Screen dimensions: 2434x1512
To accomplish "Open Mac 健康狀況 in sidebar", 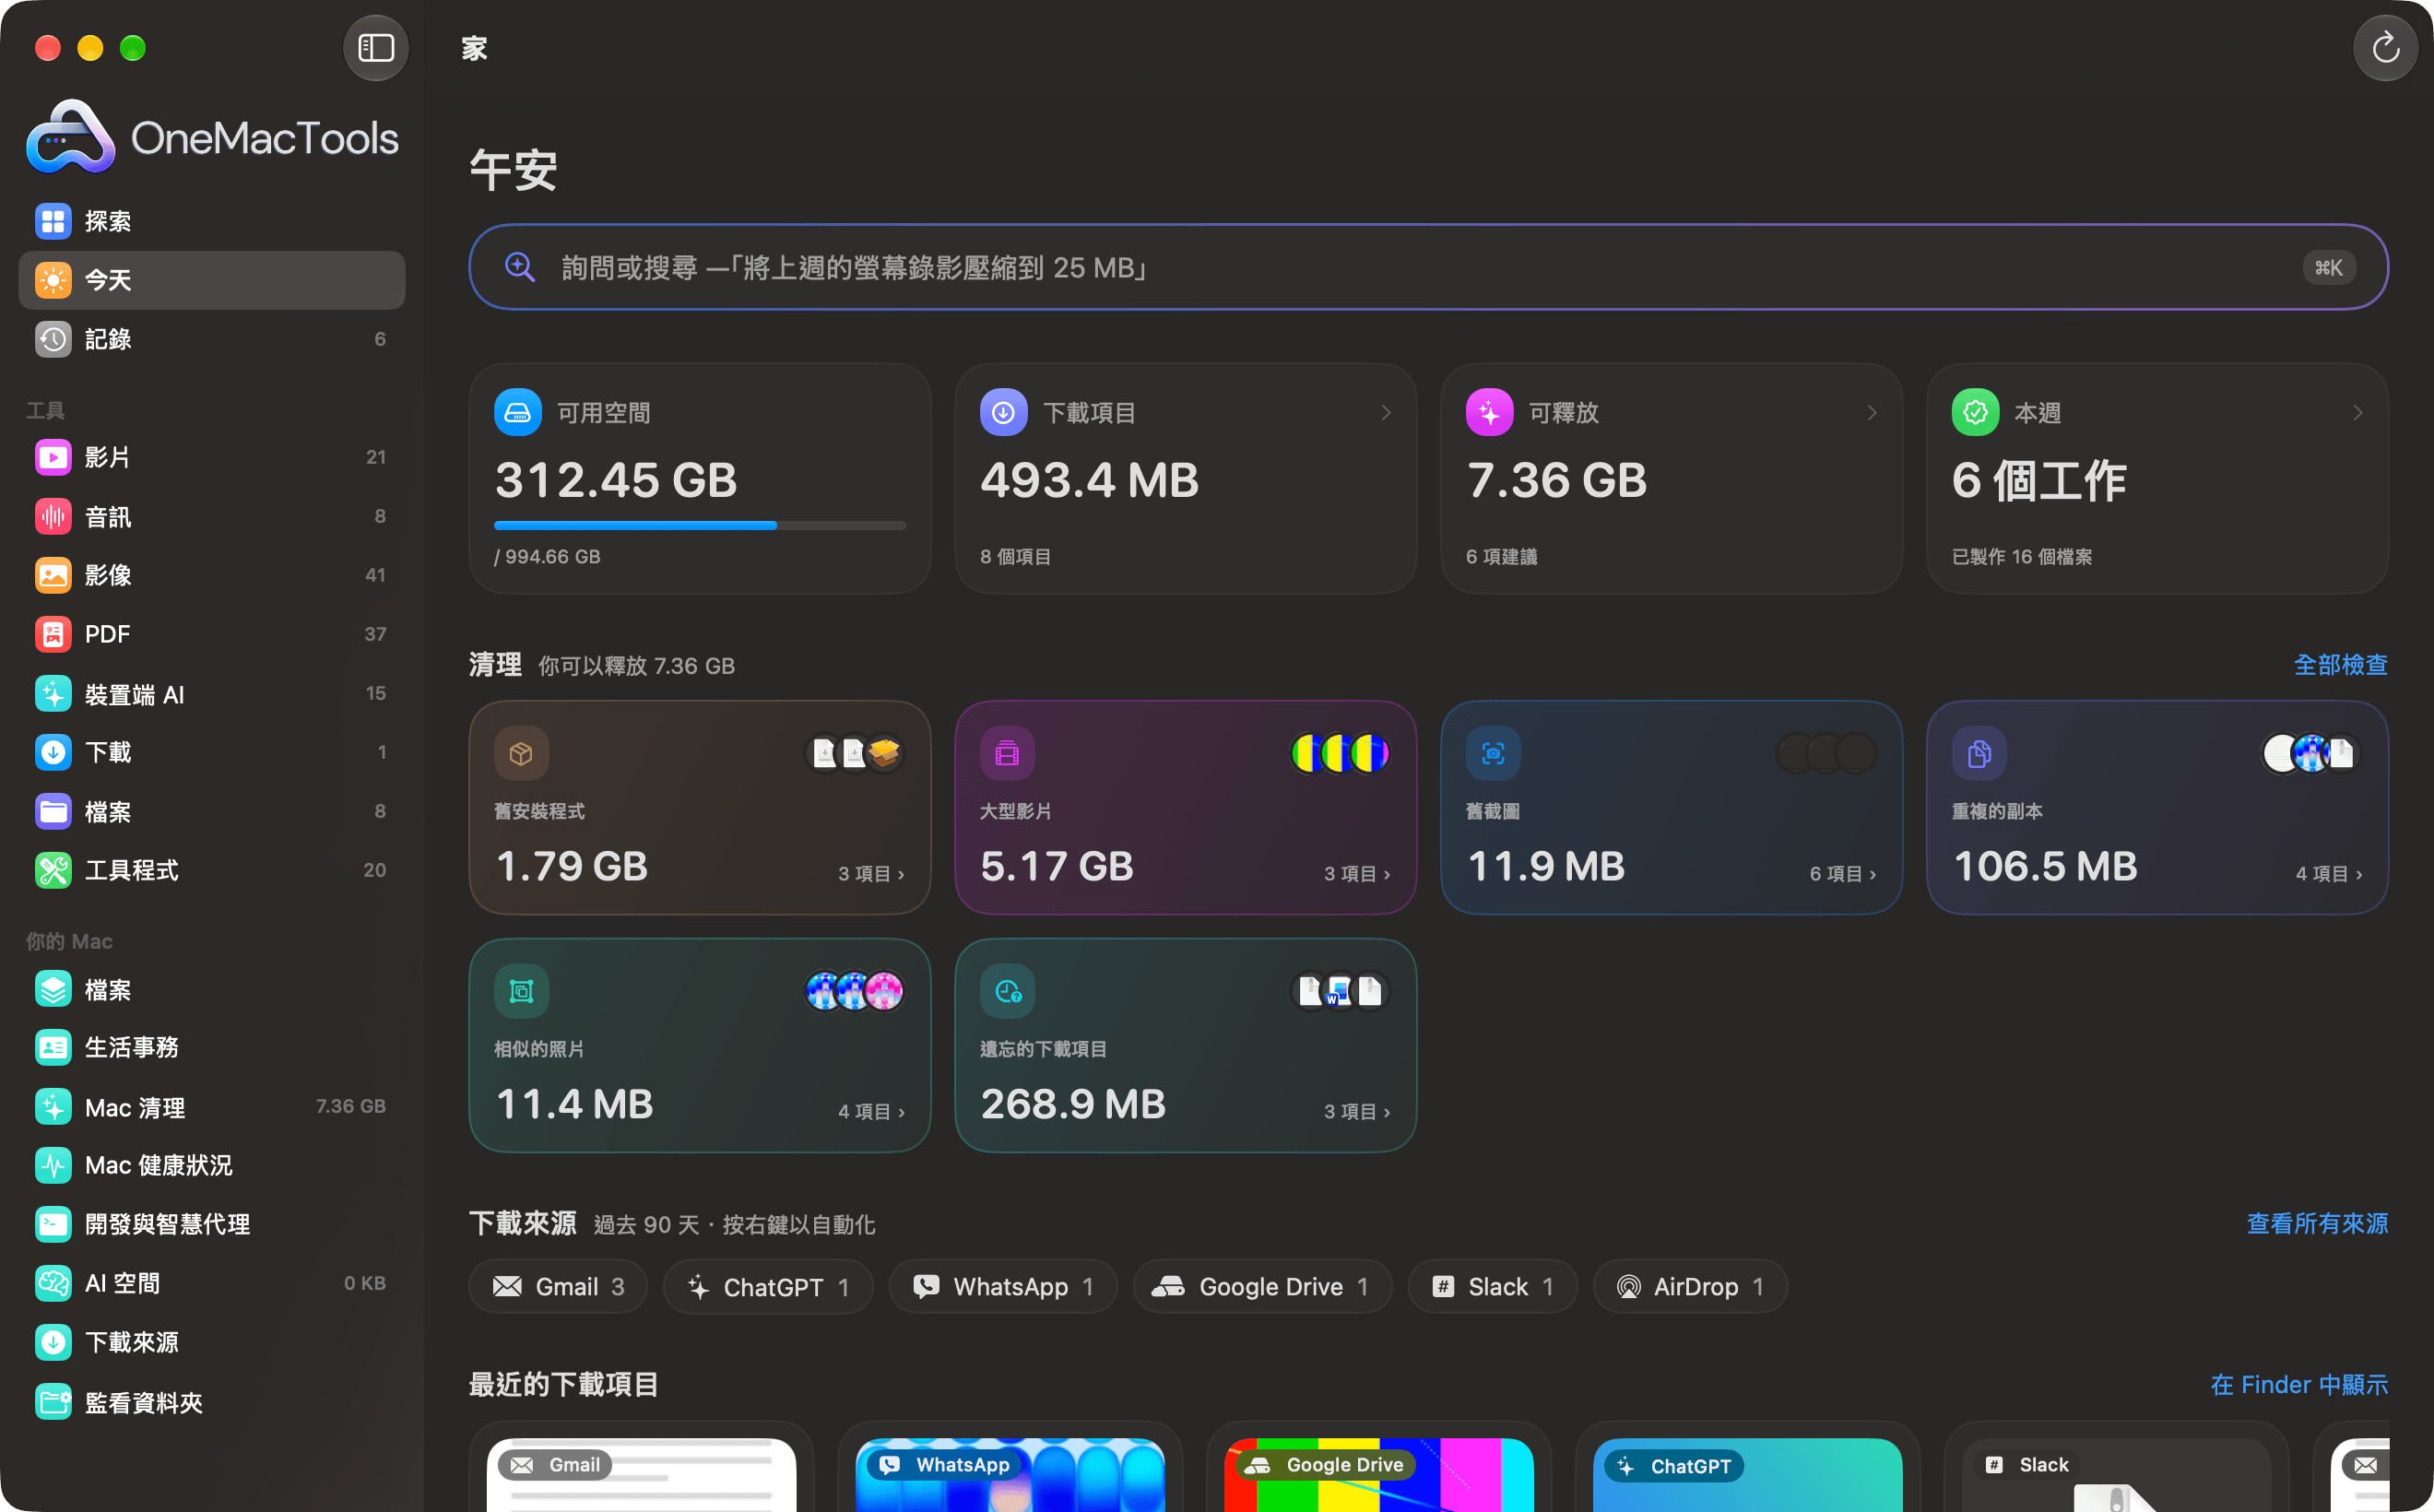I will 212,1165.
